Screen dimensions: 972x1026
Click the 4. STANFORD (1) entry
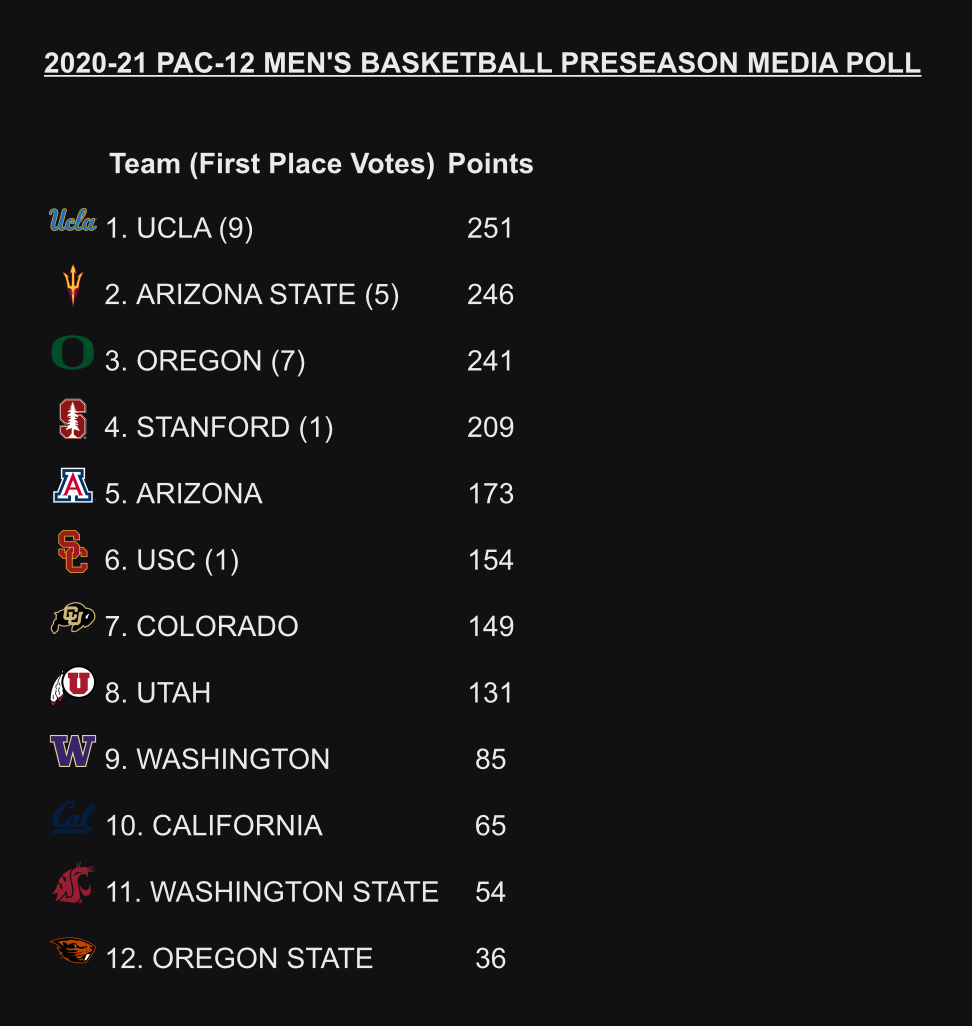[219, 427]
